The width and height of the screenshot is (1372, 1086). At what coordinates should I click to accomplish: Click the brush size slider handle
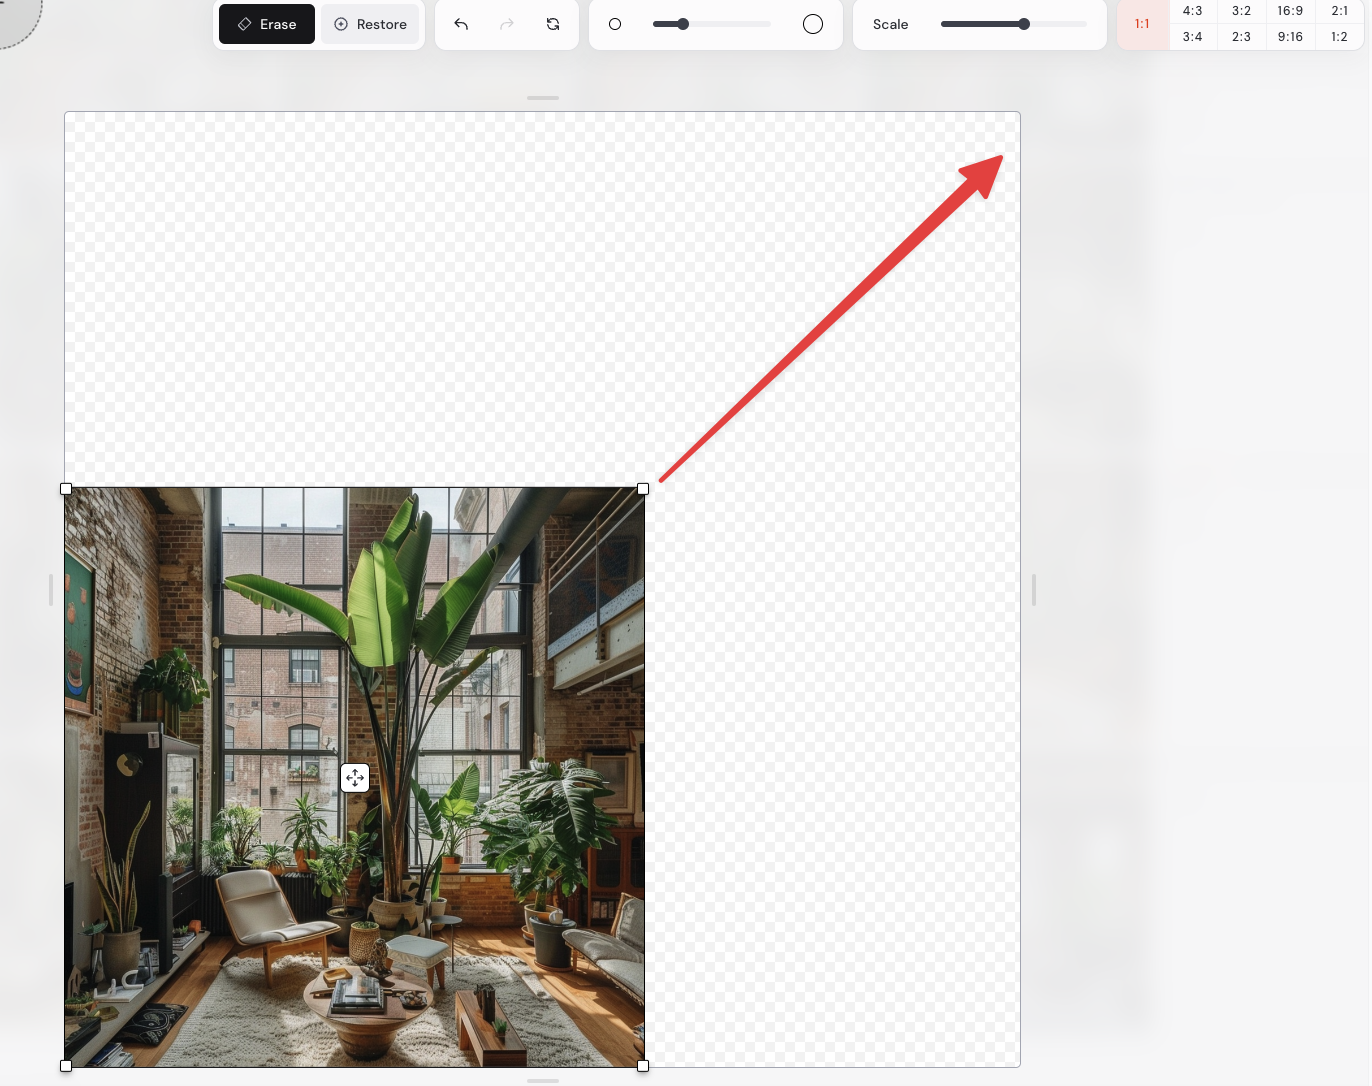[x=683, y=24]
